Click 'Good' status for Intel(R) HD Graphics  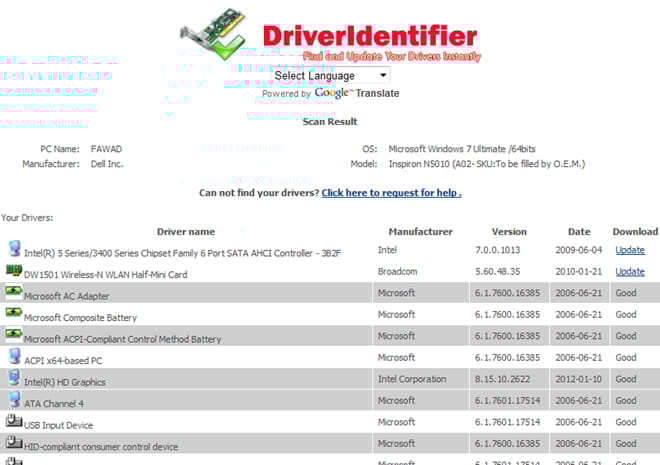(x=626, y=379)
